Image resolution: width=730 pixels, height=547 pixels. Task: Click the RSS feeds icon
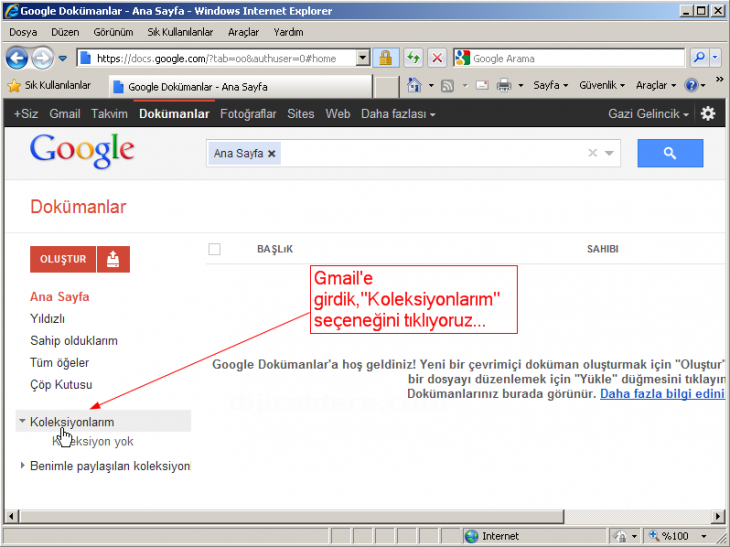click(x=447, y=86)
